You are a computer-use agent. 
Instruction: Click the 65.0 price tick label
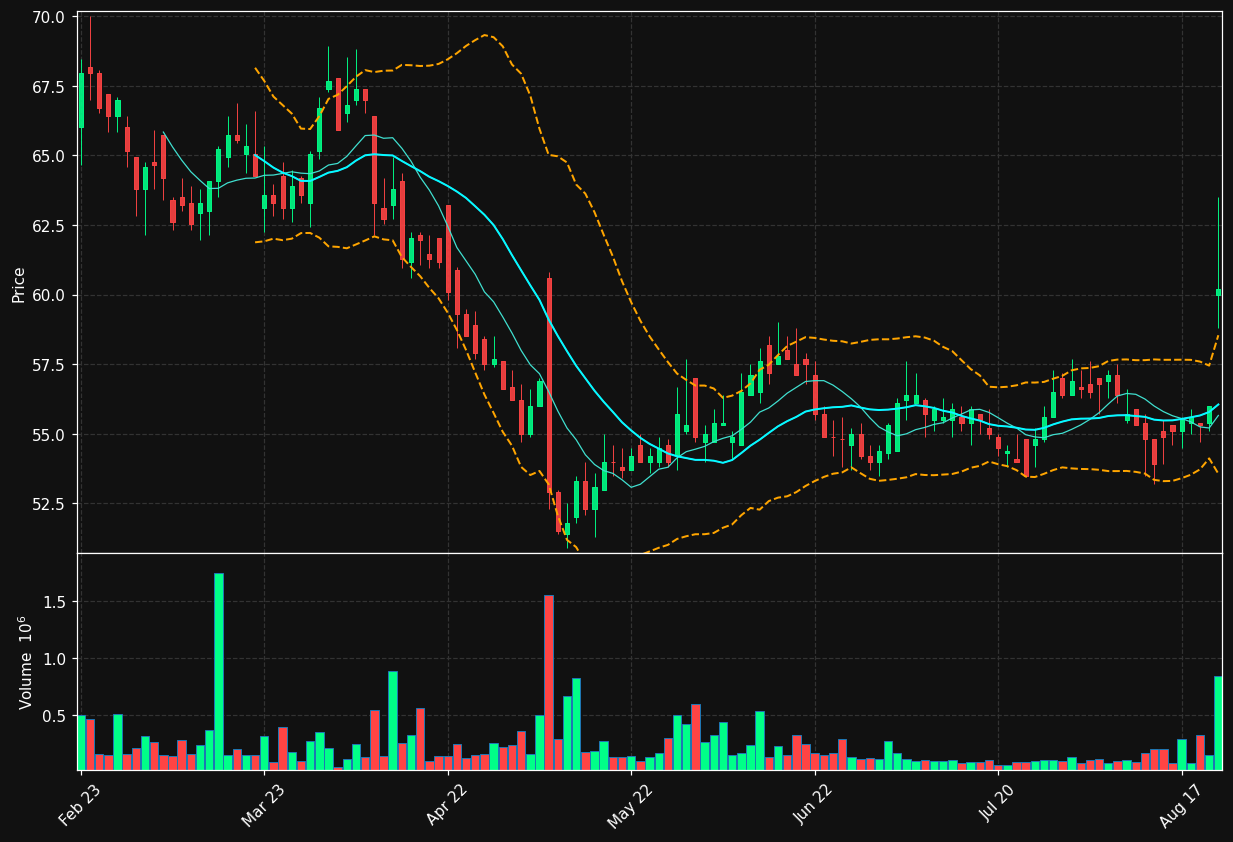pos(49,156)
